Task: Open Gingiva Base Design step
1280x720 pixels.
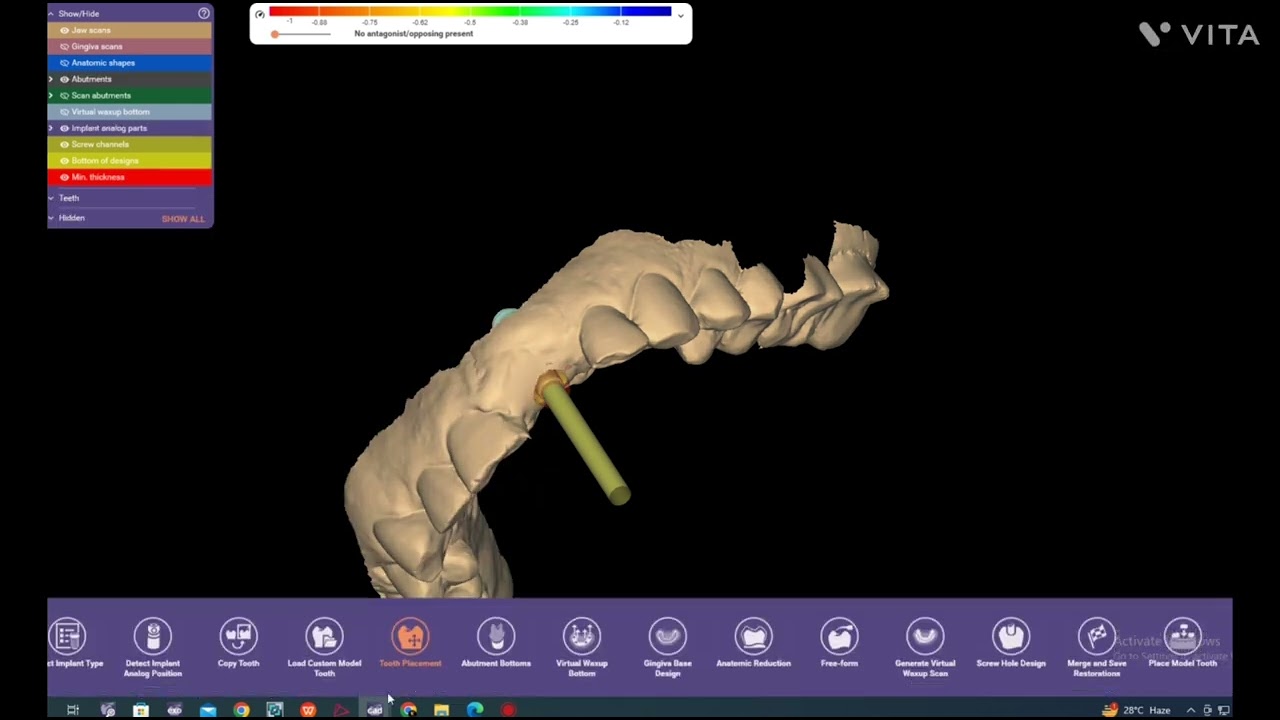Action: 668,647
